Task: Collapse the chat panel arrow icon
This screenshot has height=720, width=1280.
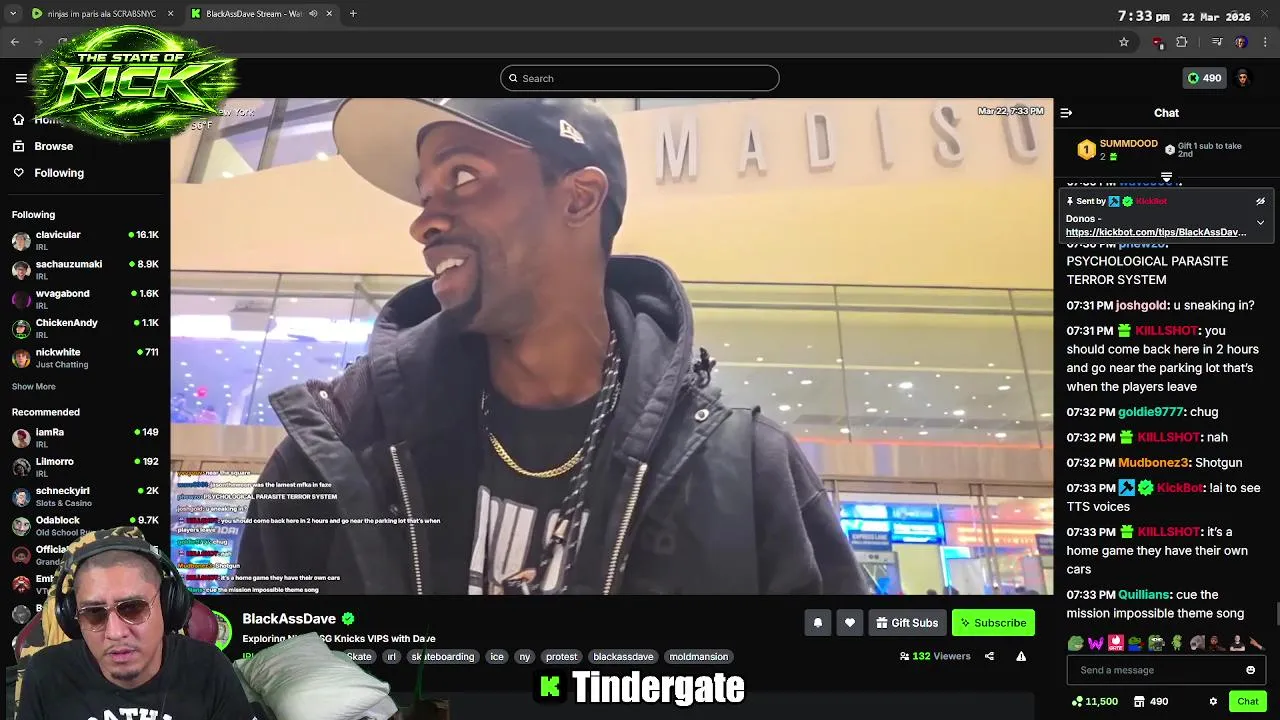Action: (x=1066, y=113)
